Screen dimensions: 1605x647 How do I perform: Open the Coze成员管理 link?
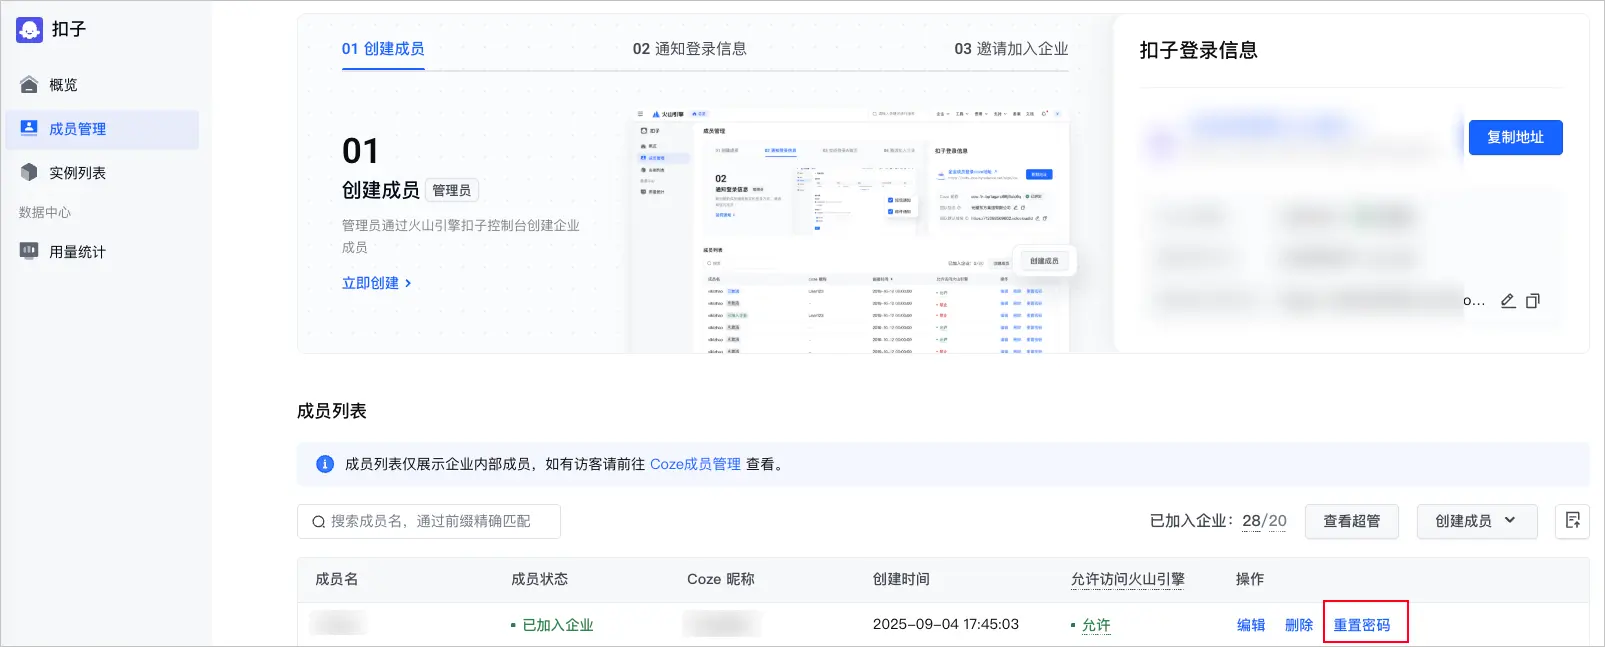[x=695, y=464]
